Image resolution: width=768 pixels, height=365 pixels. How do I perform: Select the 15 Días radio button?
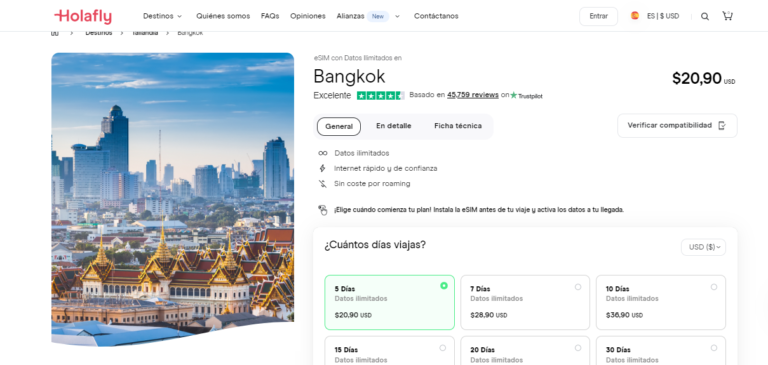coord(443,348)
